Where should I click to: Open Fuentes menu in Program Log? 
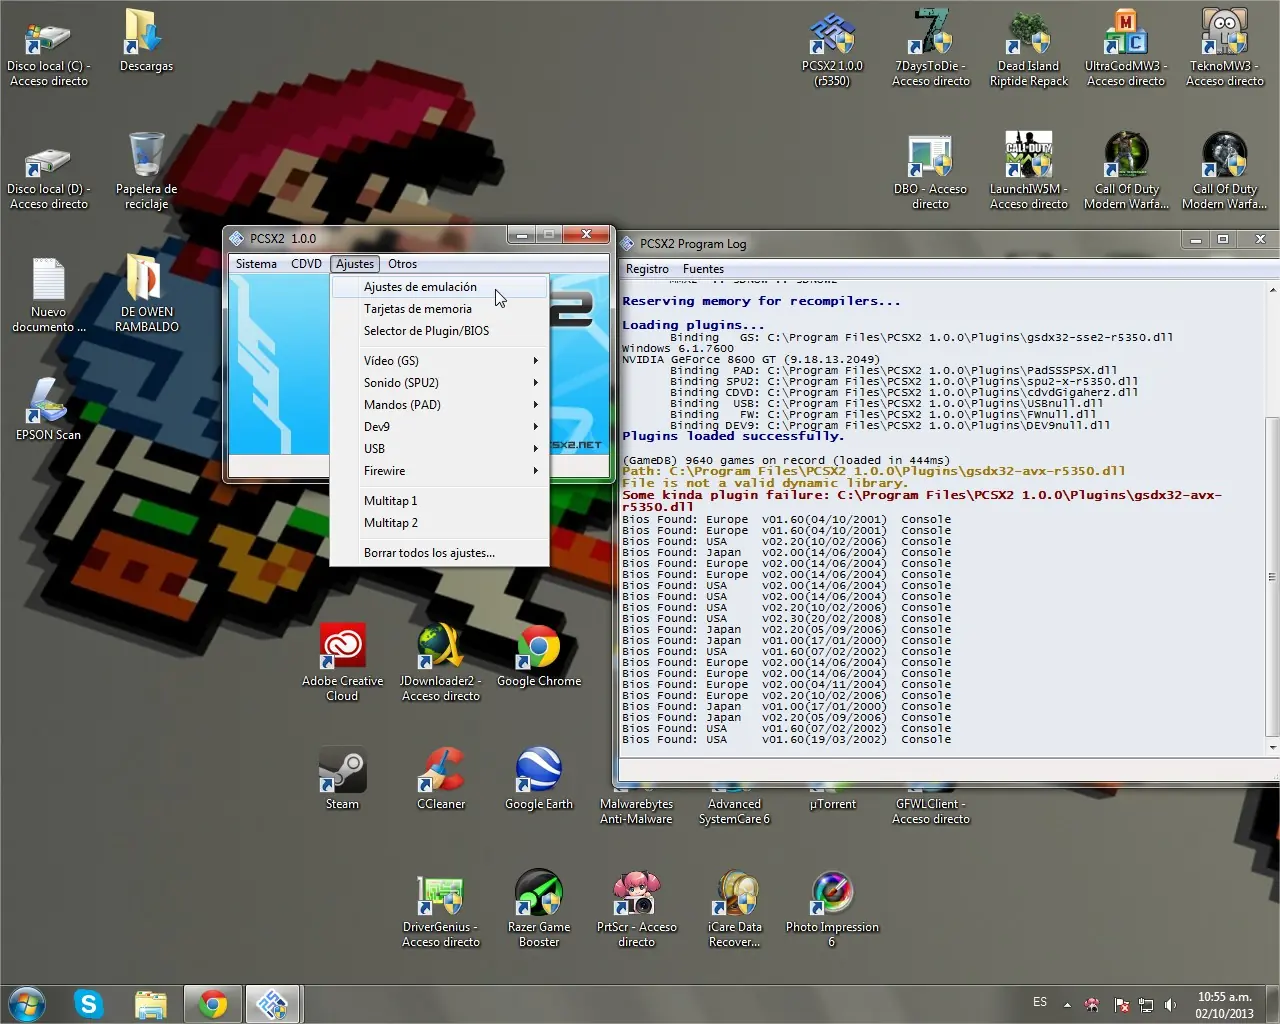[703, 269]
